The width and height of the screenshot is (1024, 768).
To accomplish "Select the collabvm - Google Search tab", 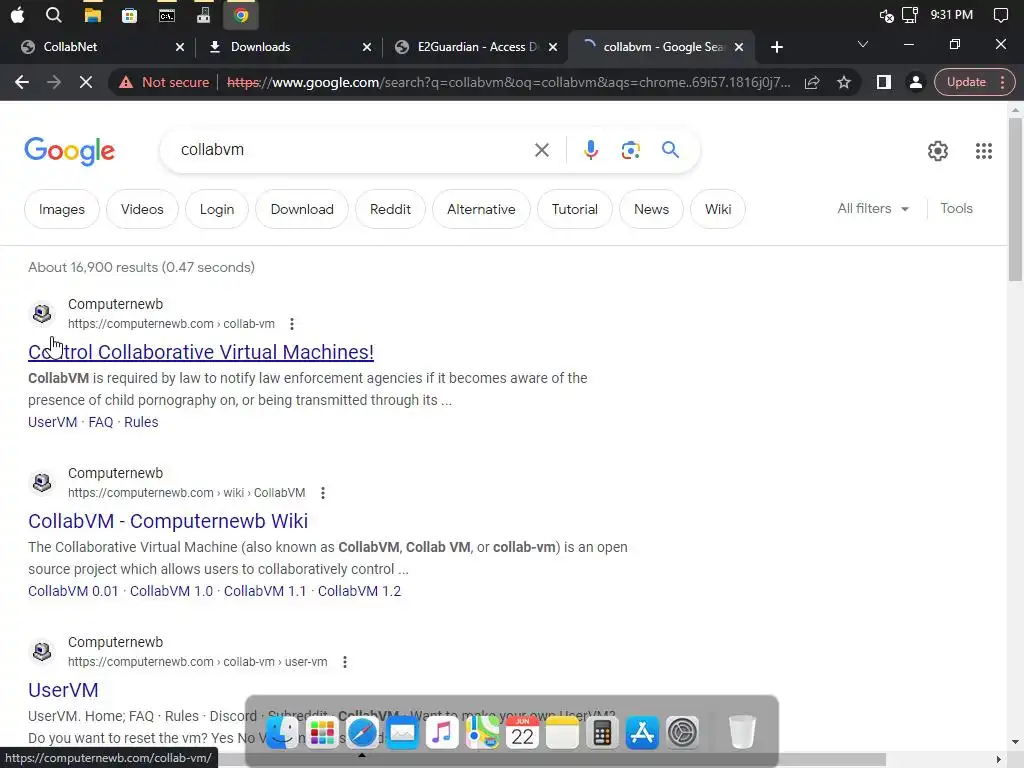I will point(661,47).
